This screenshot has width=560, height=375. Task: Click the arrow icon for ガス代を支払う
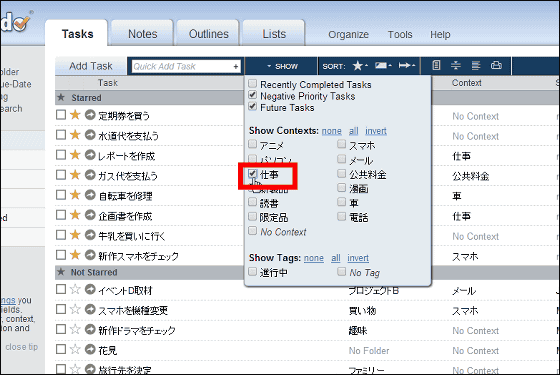90,175
